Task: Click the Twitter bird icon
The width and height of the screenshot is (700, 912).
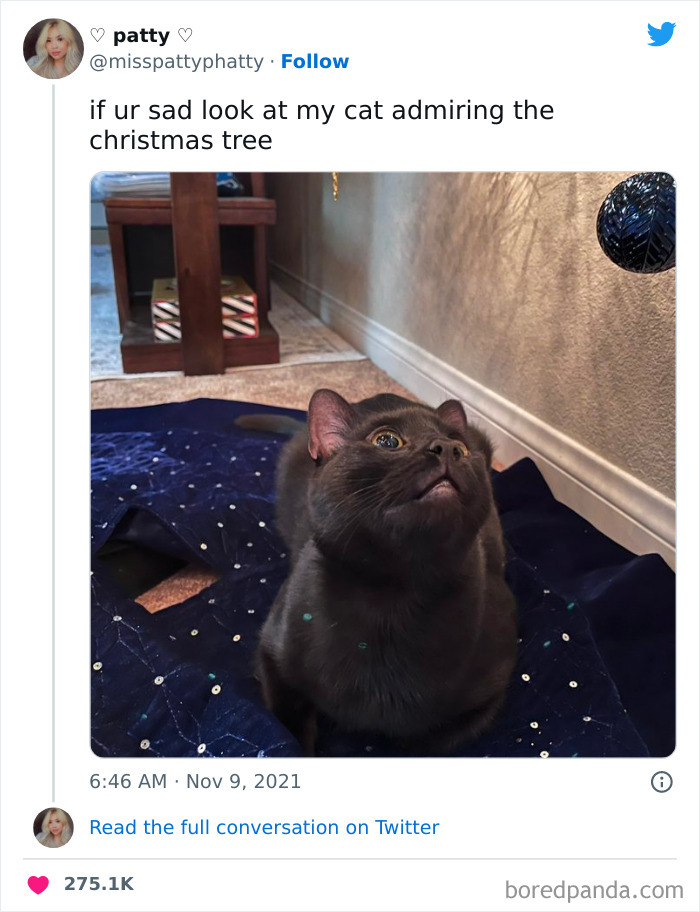Action: click(x=663, y=35)
